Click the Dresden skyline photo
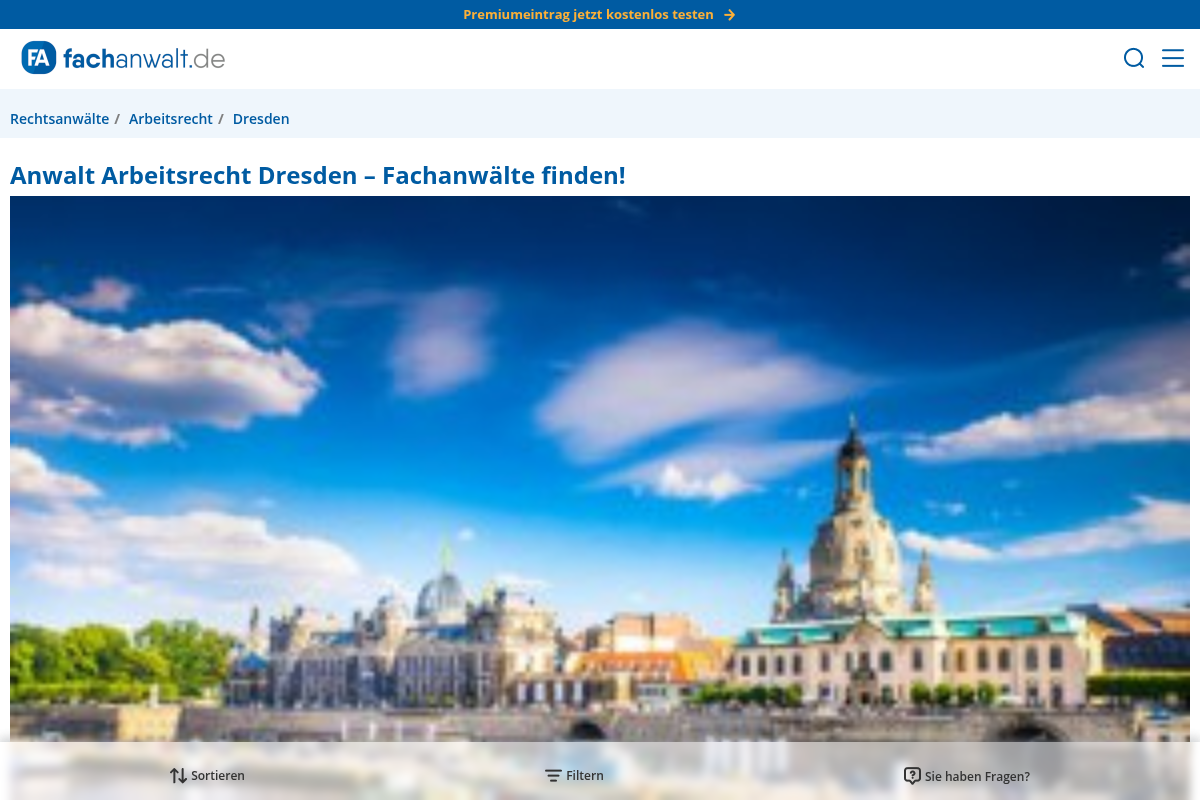The height and width of the screenshot is (800, 1200). 600,400
